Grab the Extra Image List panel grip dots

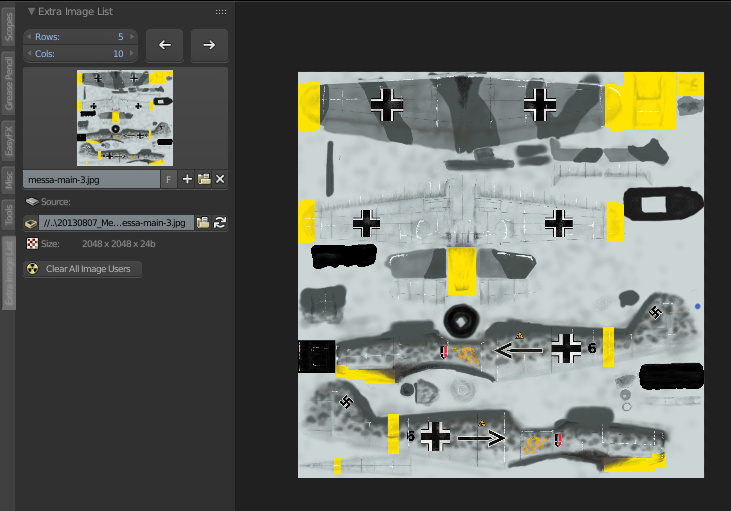(x=221, y=12)
